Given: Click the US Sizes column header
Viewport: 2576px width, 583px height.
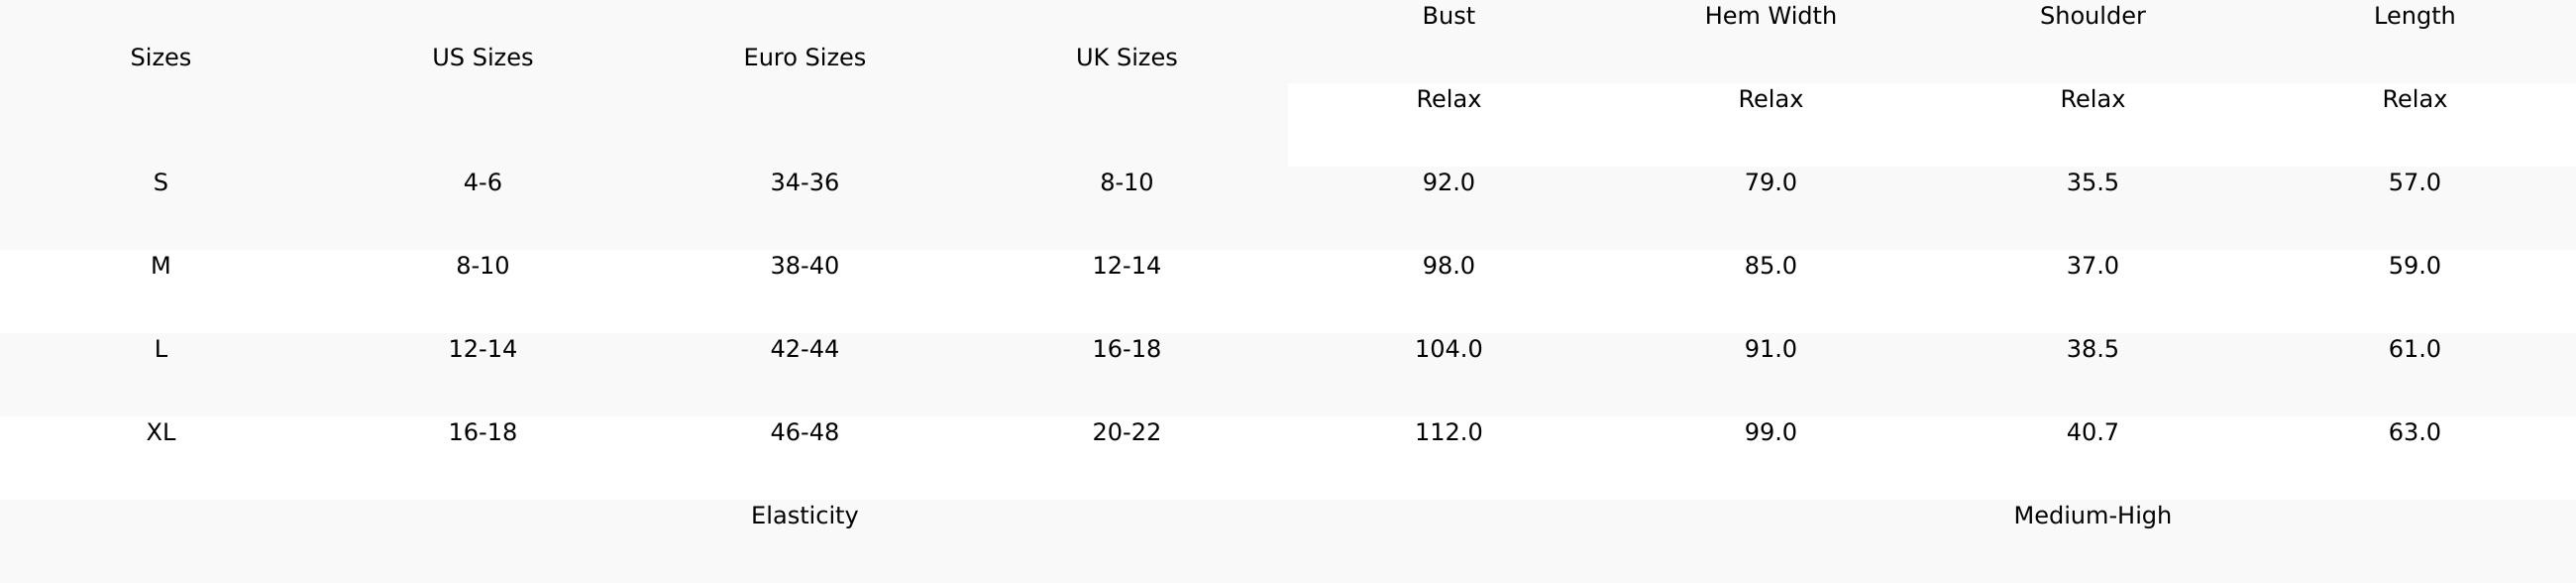Looking at the screenshot, I should point(482,58).
